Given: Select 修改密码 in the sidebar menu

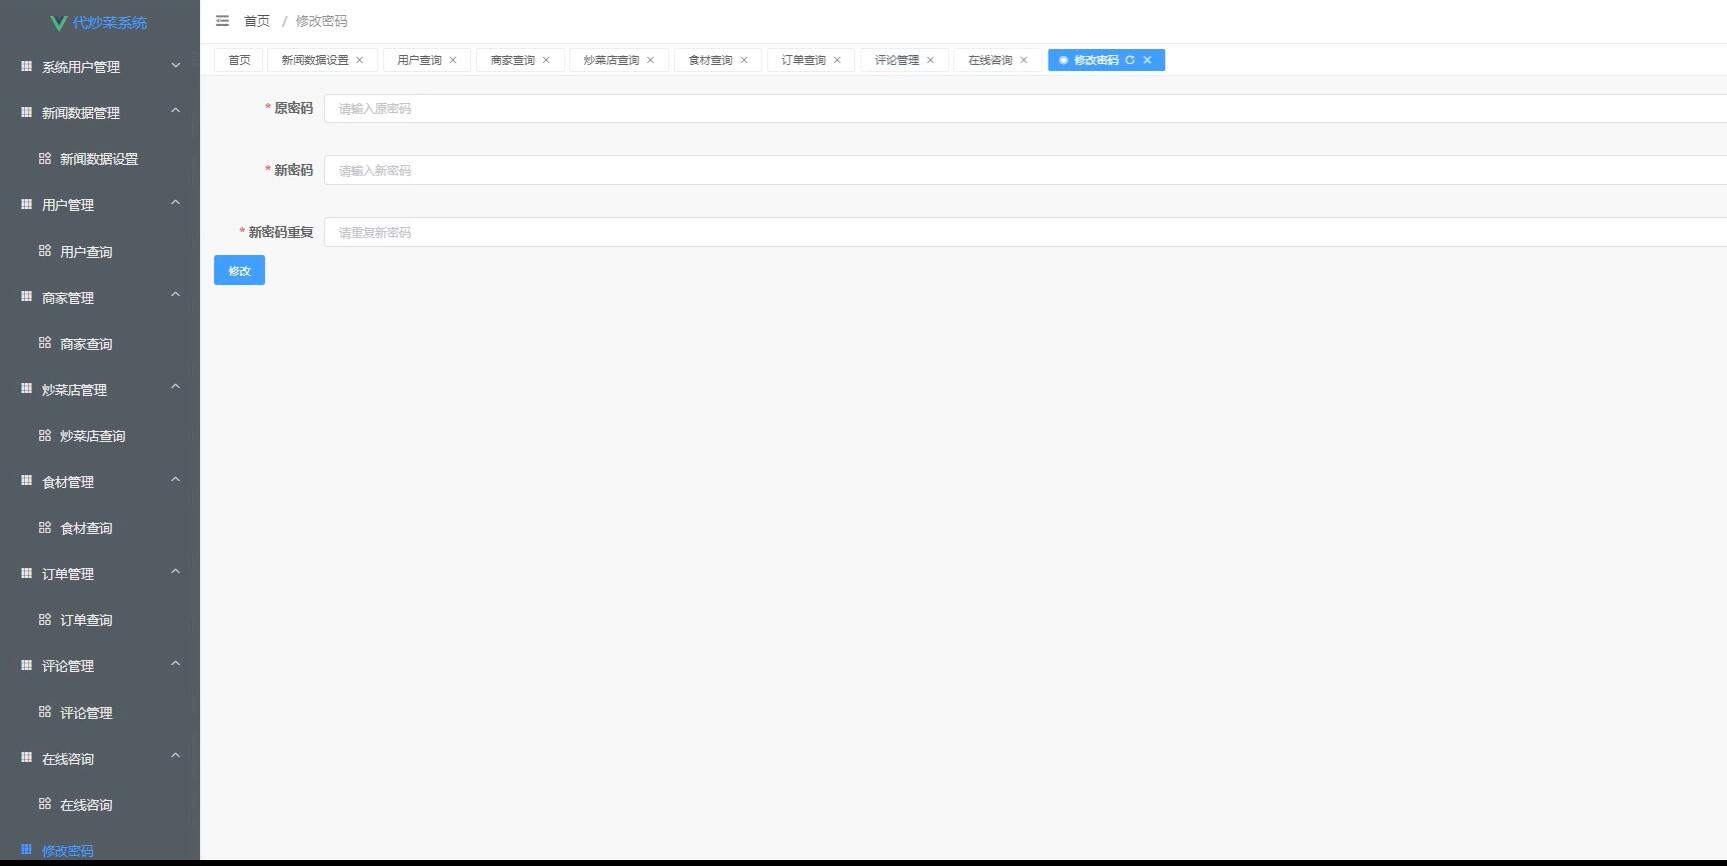Looking at the screenshot, I should pyautogui.click(x=68, y=850).
